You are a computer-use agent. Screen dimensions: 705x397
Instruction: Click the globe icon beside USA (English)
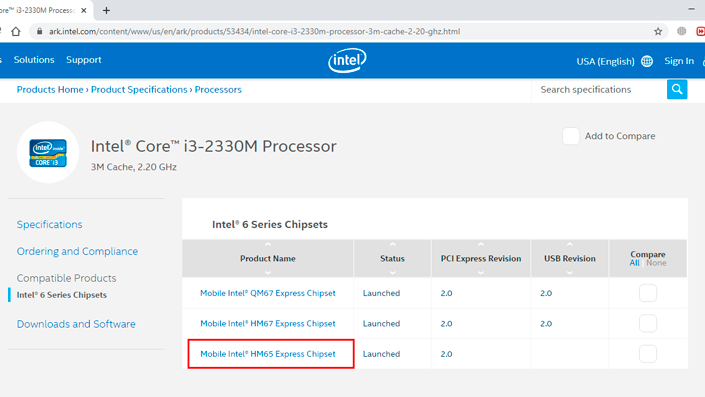point(647,61)
